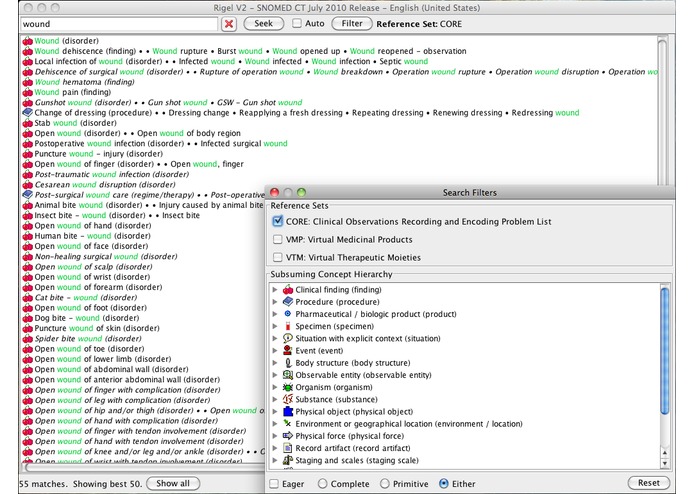Click the results list horizontal scrollbar
Image resolution: width=695 pixels, height=494 pixels.
(x=144, y=467)
